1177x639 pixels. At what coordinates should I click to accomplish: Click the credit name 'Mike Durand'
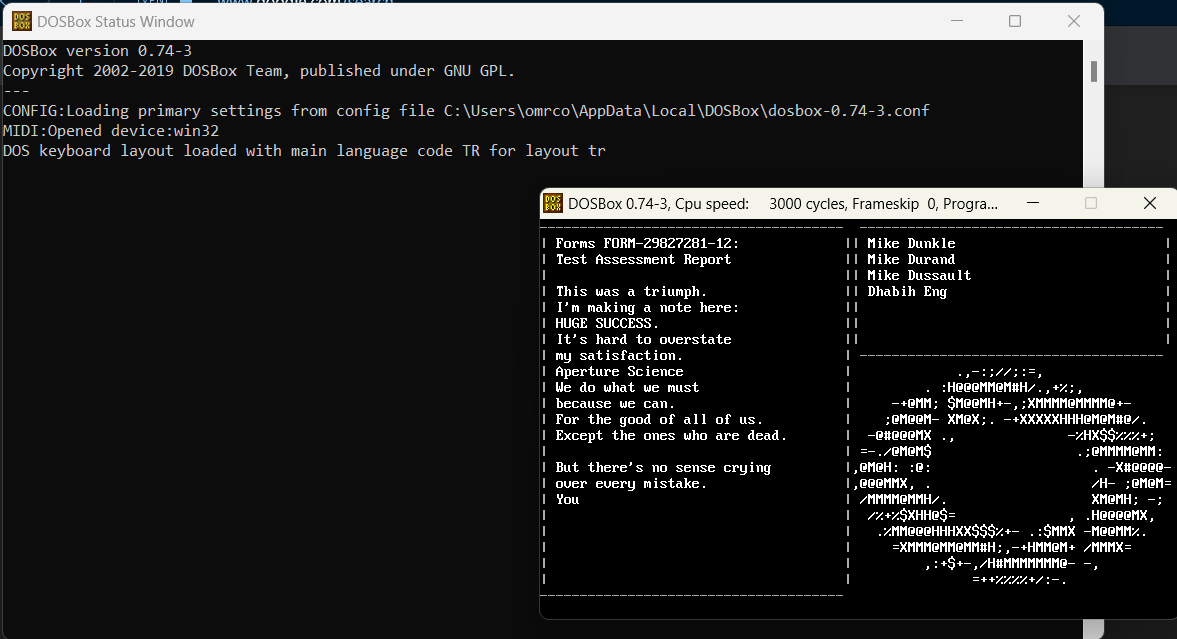(911, 259)
